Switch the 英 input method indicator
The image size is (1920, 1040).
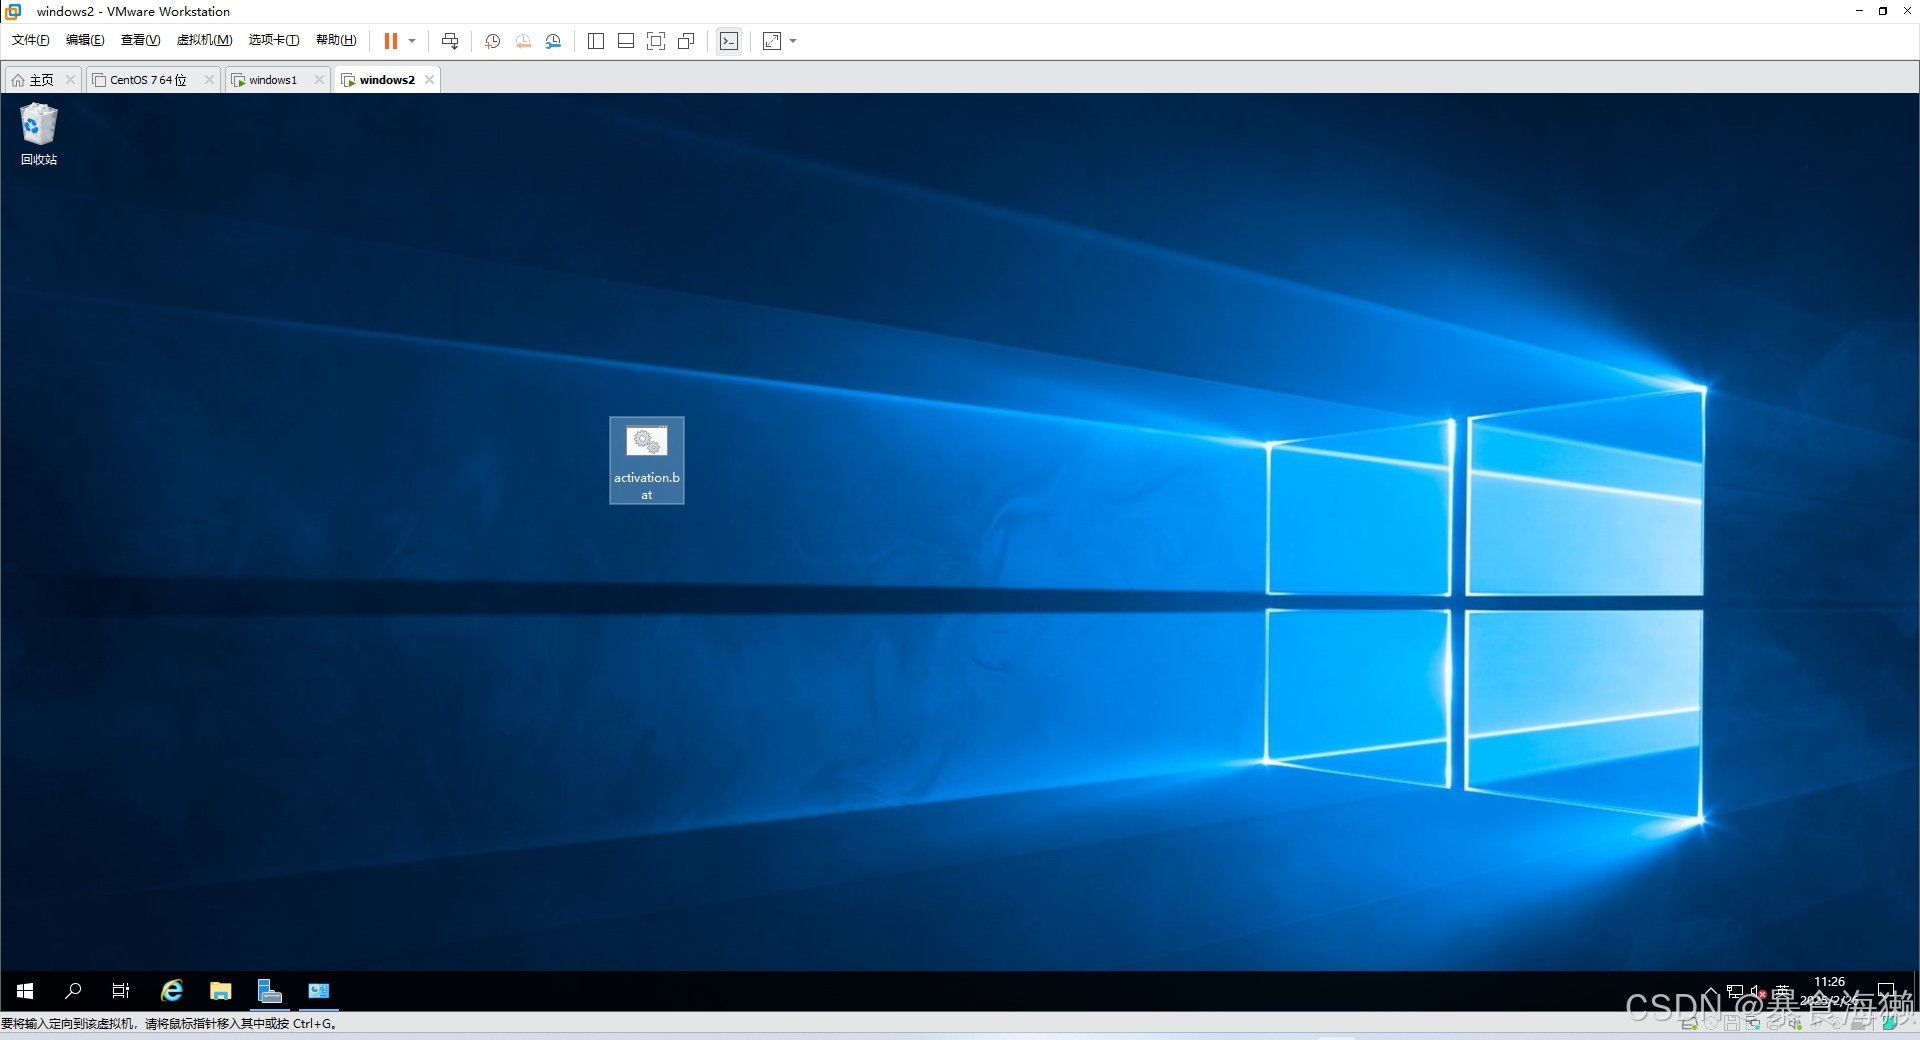tap(1782, 992)
